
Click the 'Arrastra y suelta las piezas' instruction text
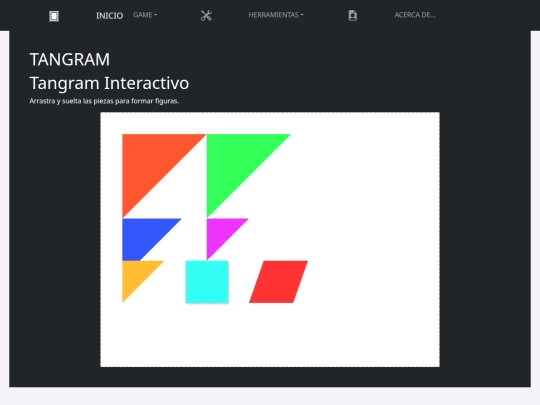pyautogui.click(x=104, y=101)
